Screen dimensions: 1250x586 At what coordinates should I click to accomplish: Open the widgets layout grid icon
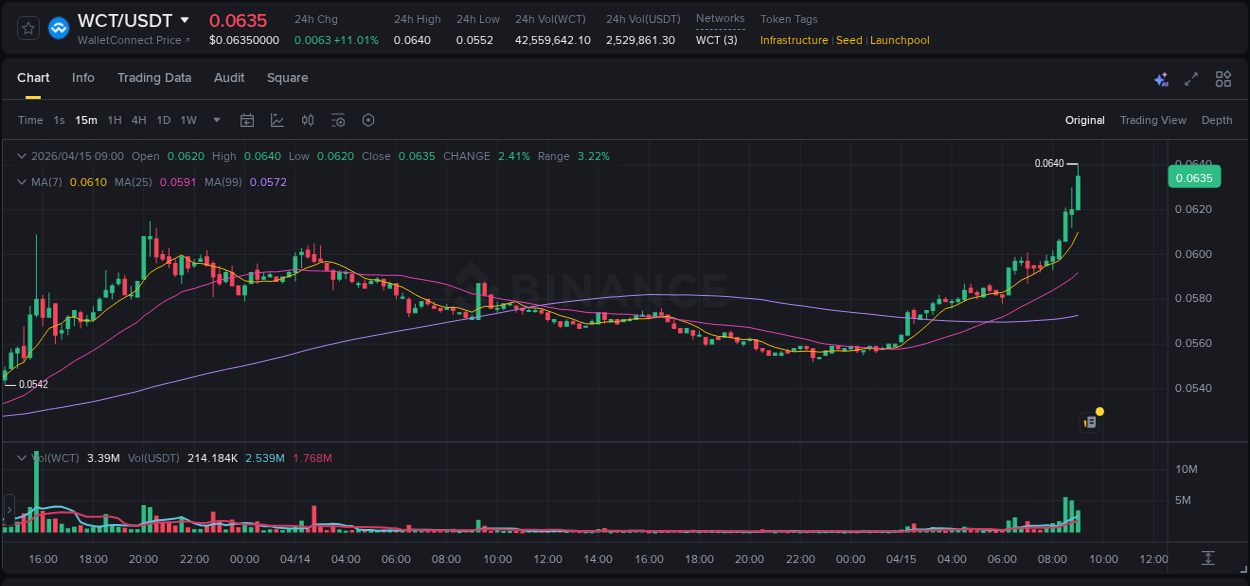pyautogui.click(x=1222, y=78)
